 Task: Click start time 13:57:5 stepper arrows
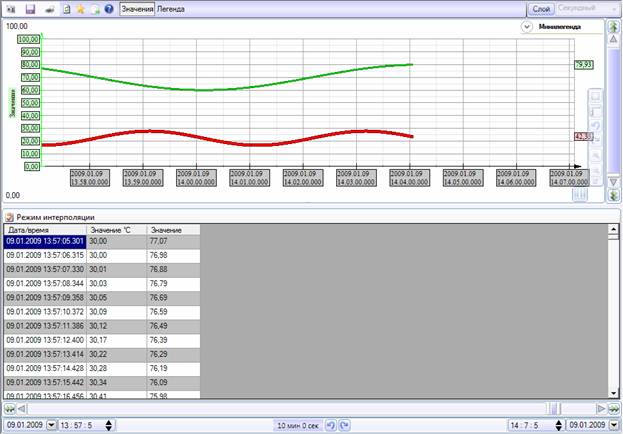[x=109, y=425]
